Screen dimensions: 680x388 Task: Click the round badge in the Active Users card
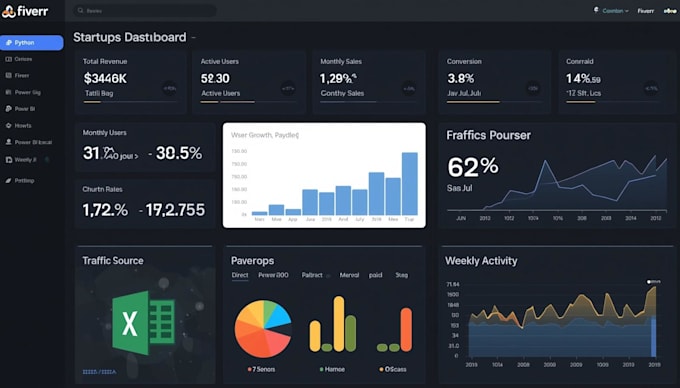288,88
